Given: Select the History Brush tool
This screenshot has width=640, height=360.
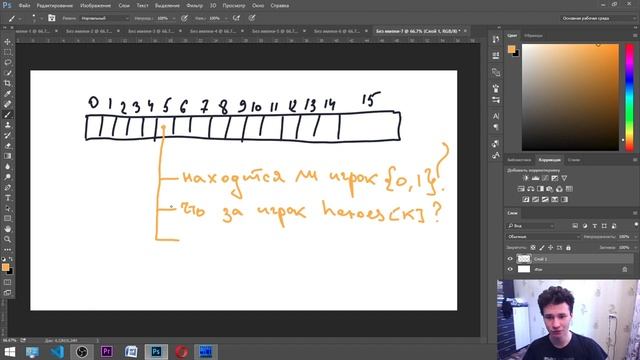Looking at the screenshot, I should point(7,136).
